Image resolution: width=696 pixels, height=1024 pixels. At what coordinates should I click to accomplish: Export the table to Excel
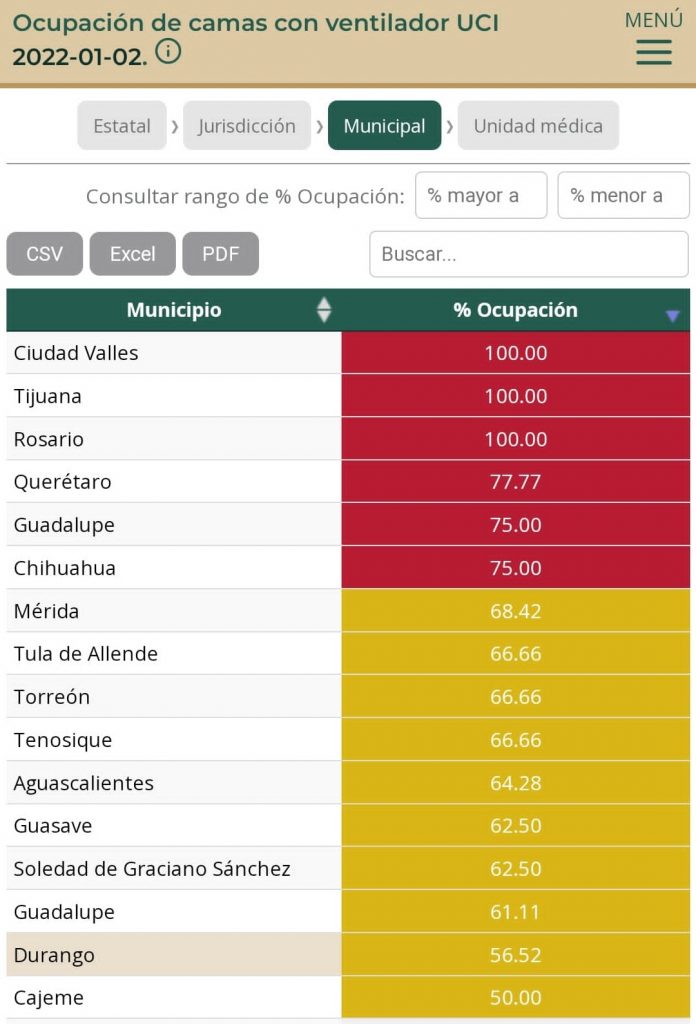pos(132,253)
